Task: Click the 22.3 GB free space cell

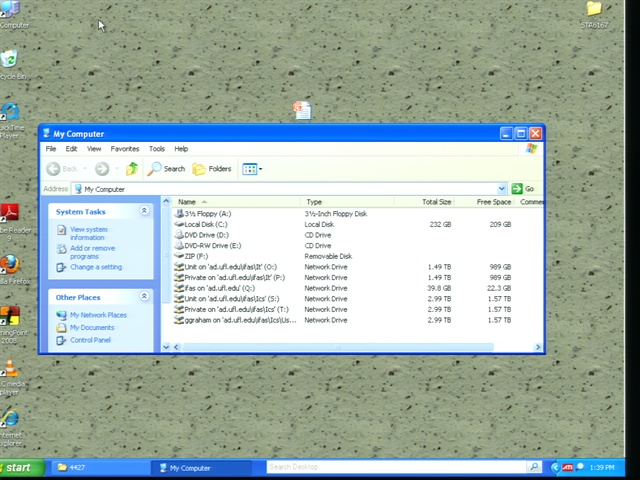Action: coord(499,288)
